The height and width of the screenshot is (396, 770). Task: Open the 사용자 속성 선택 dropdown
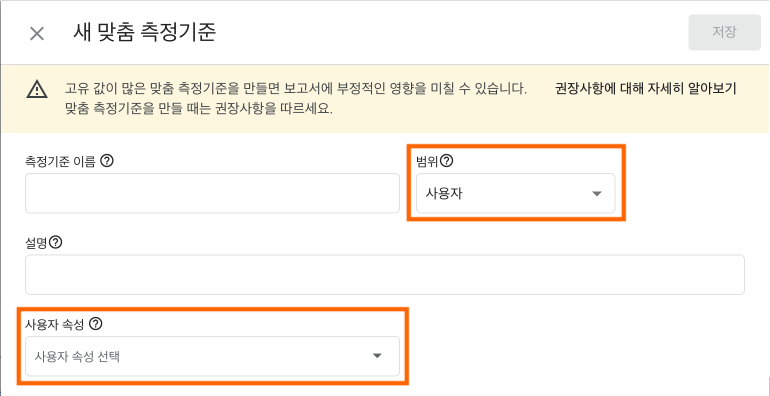click(212, 356)
